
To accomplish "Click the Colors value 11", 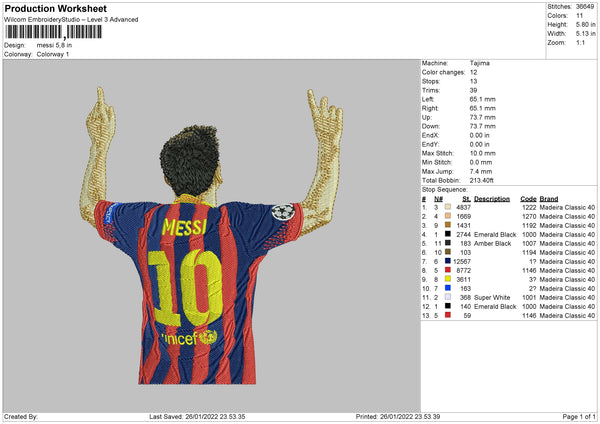I will tap(579, 16).
